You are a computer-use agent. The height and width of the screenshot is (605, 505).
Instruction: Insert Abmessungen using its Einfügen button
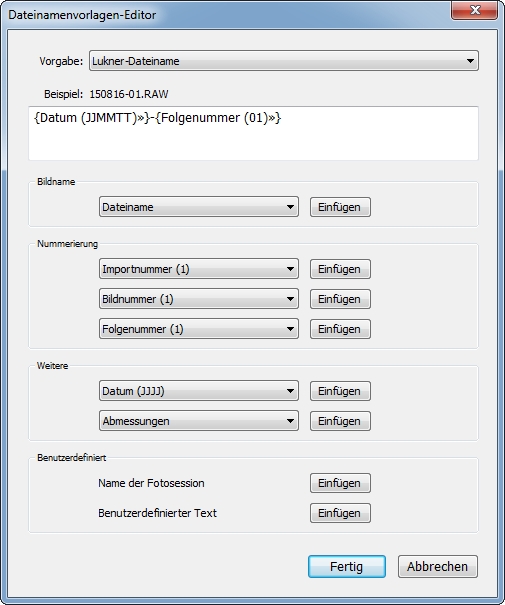[x=340, y=421]
